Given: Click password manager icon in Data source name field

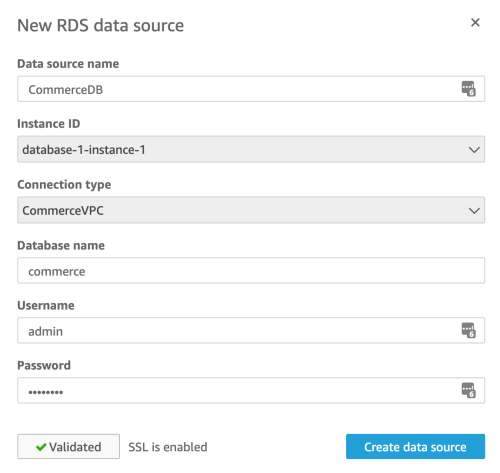Looking at the screenshot, I should (x=468, y=89).
